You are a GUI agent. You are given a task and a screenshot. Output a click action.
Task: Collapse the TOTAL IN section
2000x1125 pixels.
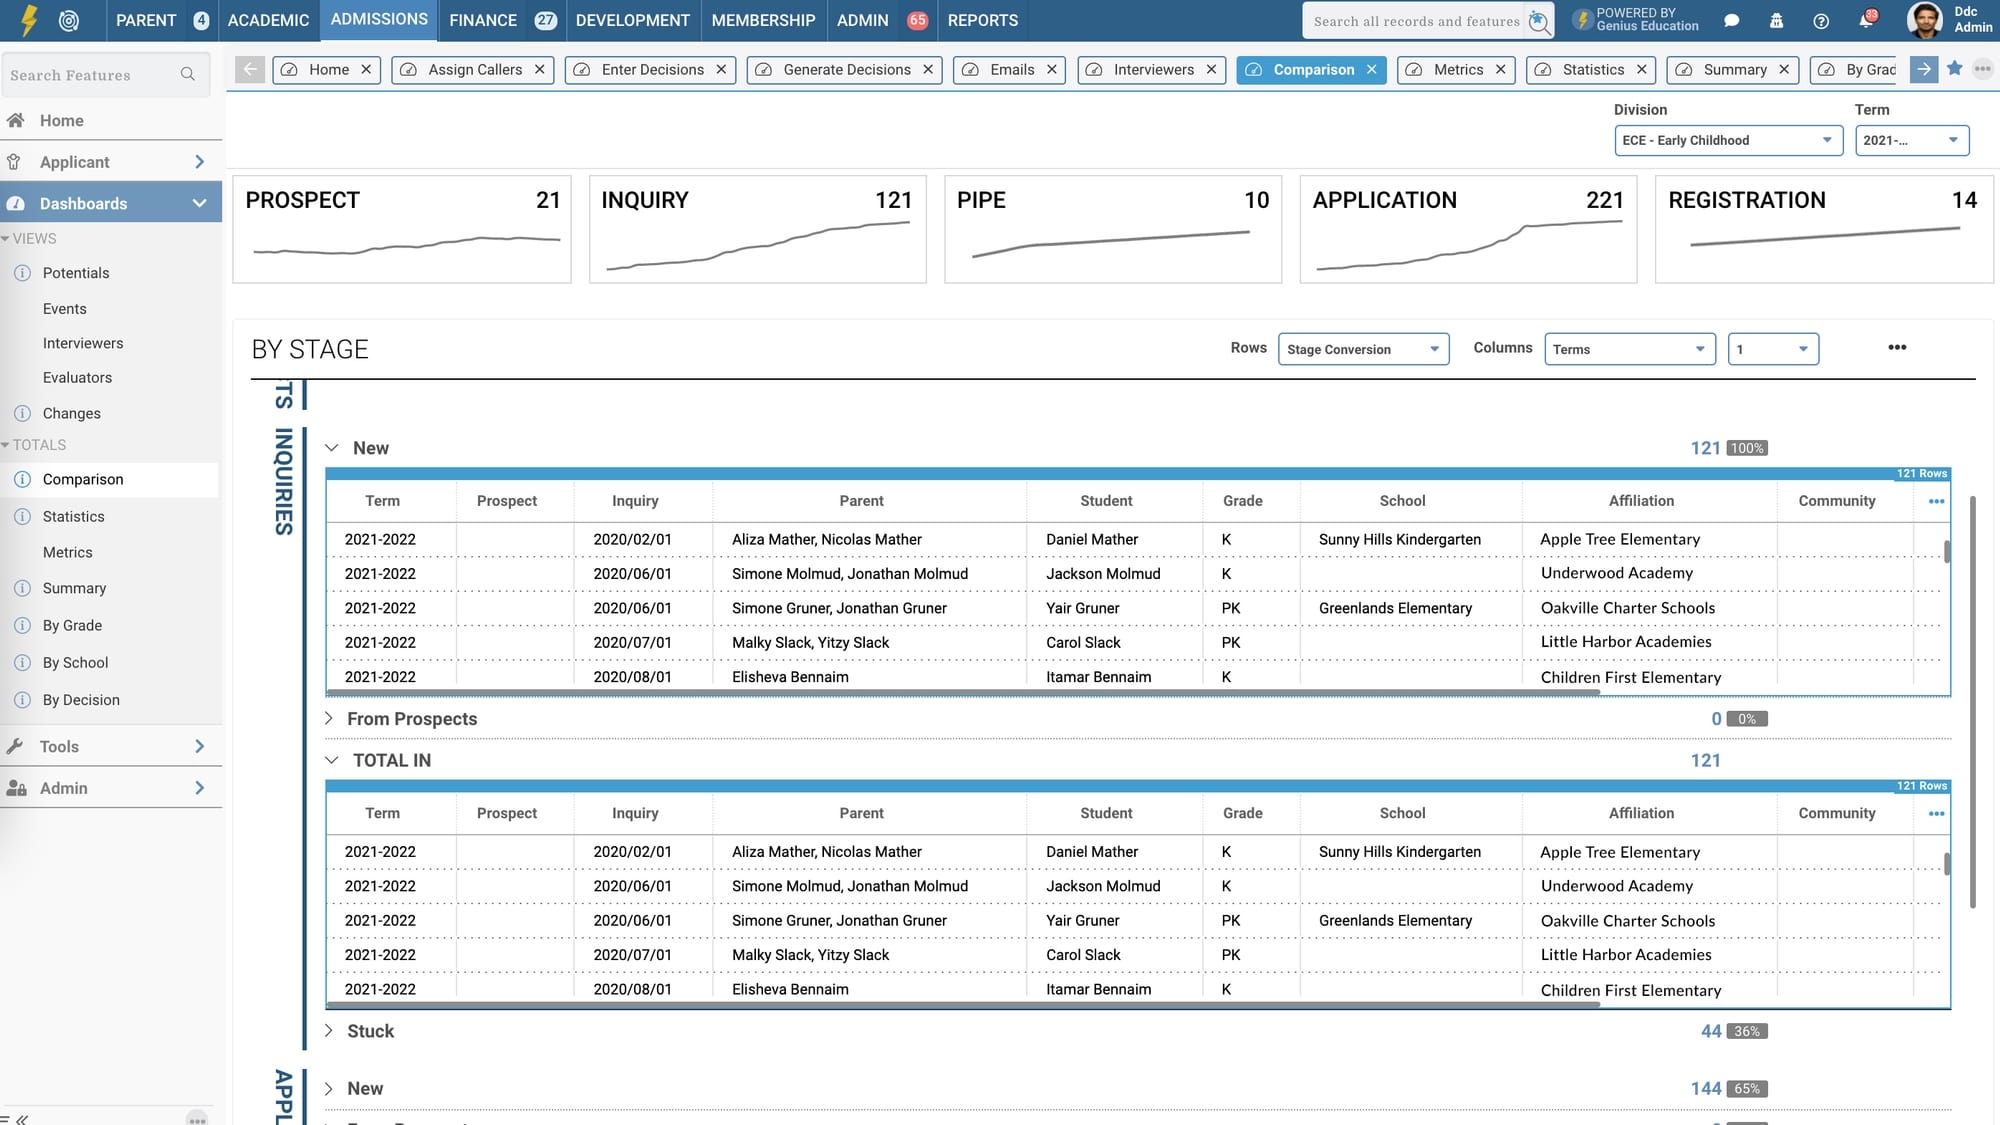coord(331,760)
